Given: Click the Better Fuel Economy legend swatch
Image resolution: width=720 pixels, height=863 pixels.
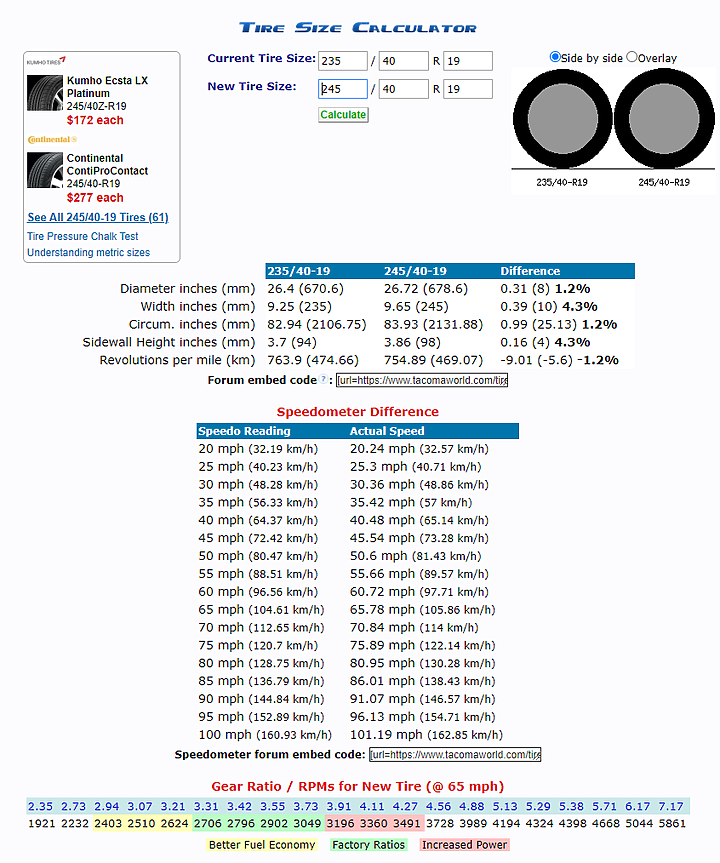Looking at the screenshot, I should pos(261,844).
